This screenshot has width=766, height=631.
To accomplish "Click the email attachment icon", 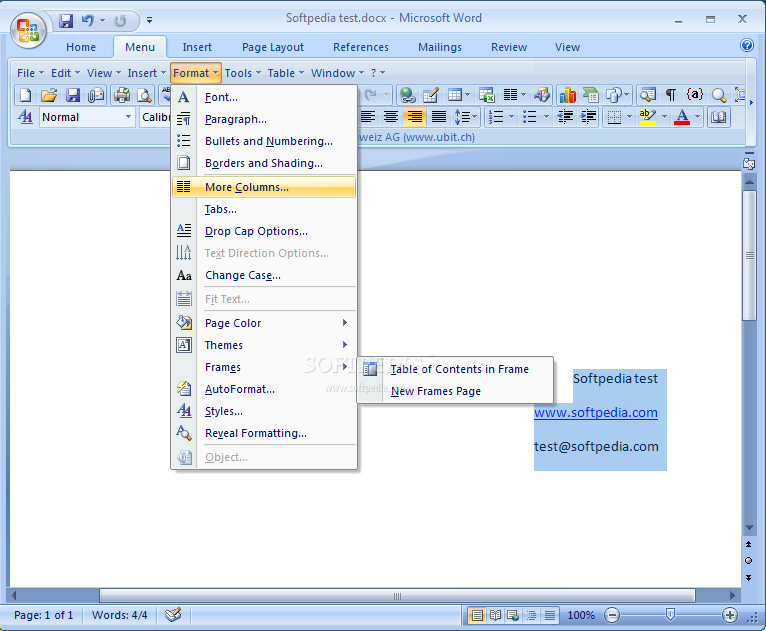I will [96, 95].
